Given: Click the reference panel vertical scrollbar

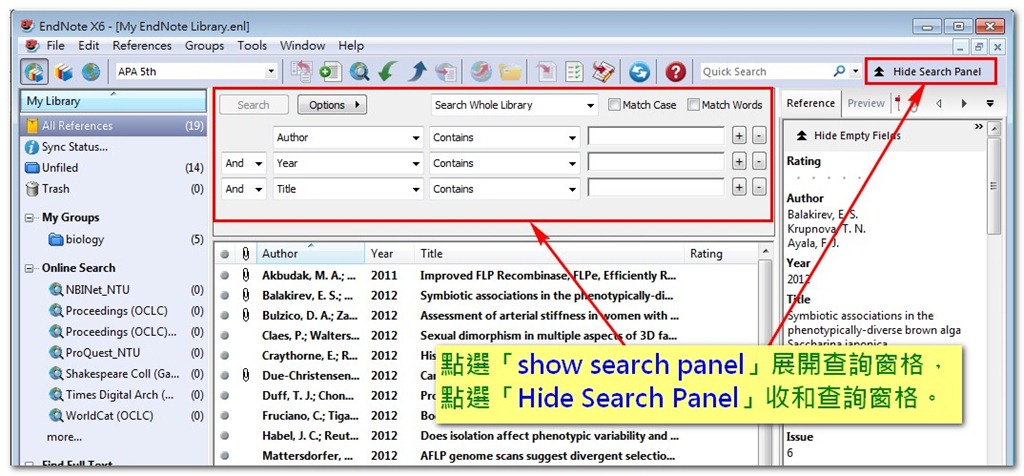Looking at the screenshot, I should tap(995, 189).
